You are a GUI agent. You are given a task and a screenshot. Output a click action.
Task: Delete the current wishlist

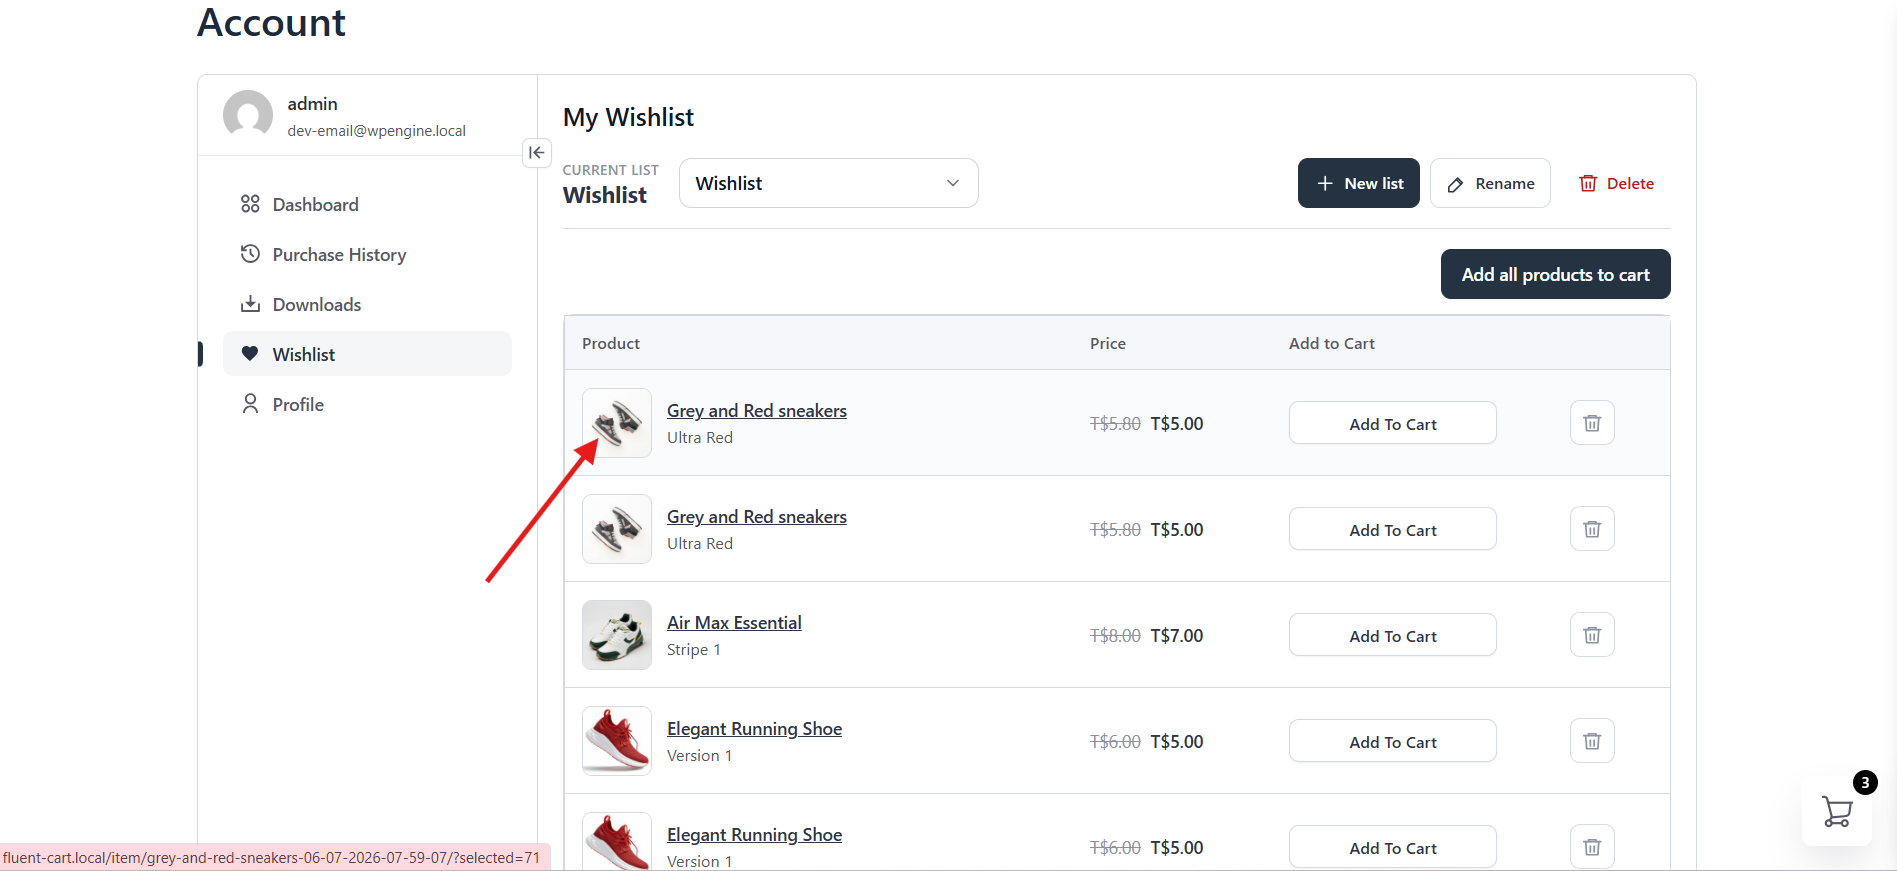(x=1616, y=183)
